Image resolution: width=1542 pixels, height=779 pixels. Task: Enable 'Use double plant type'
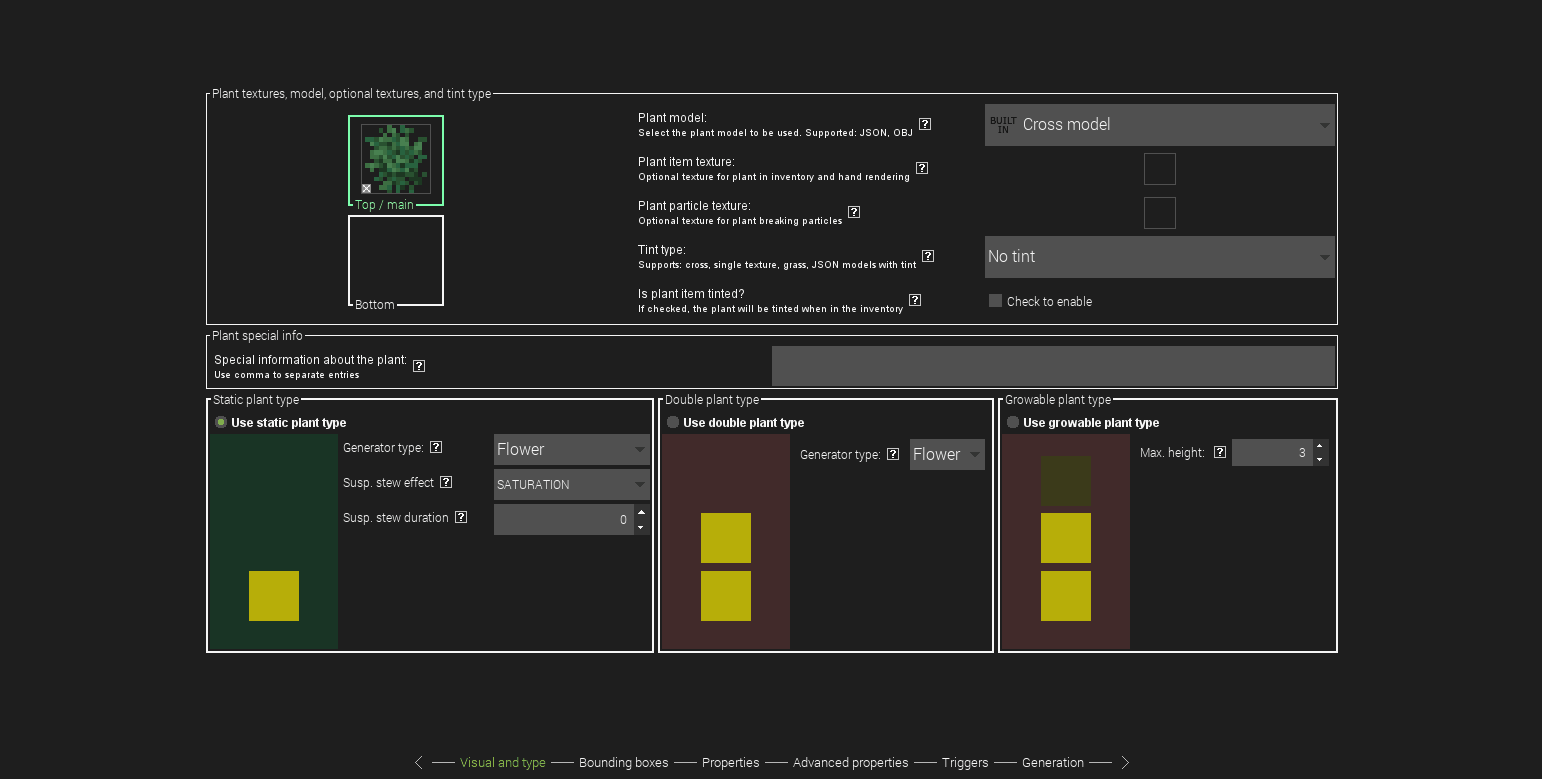click(x=673, y=422)
